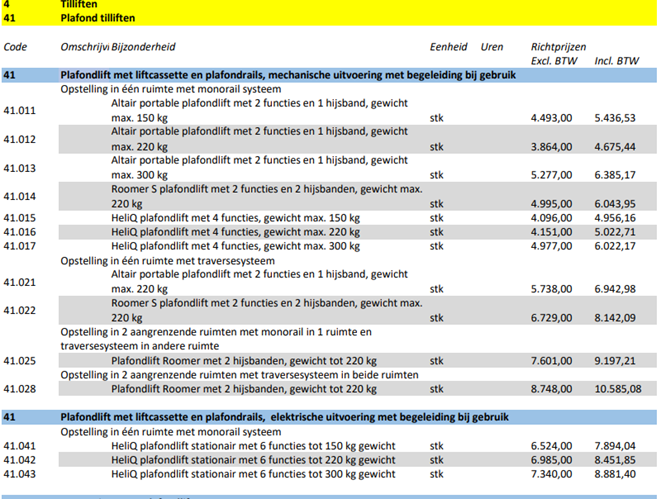This screenshot has width=661, height=499.
Task: Select price 5.022,71
Action: click(615, 232)
